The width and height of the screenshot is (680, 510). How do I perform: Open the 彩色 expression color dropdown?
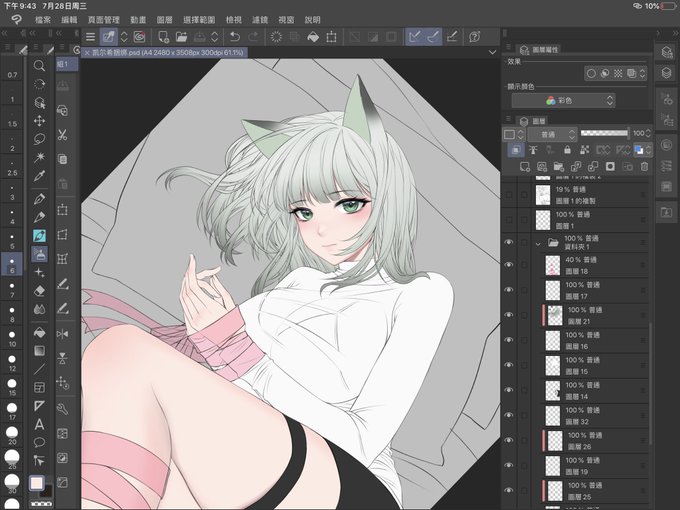click(563, 101)
